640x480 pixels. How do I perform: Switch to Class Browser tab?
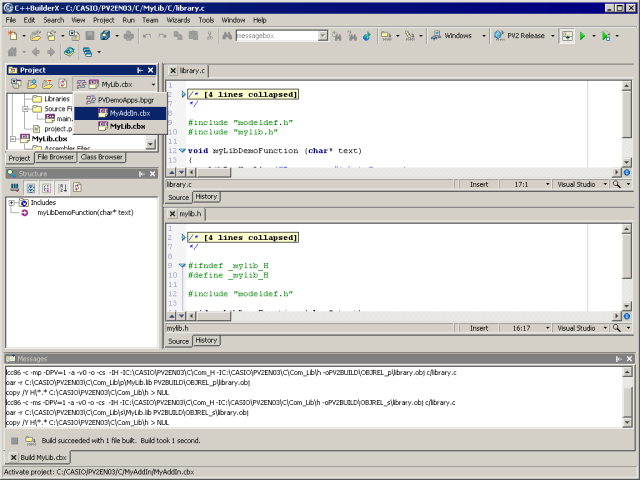pyautogui.click(x=101, y=157)
